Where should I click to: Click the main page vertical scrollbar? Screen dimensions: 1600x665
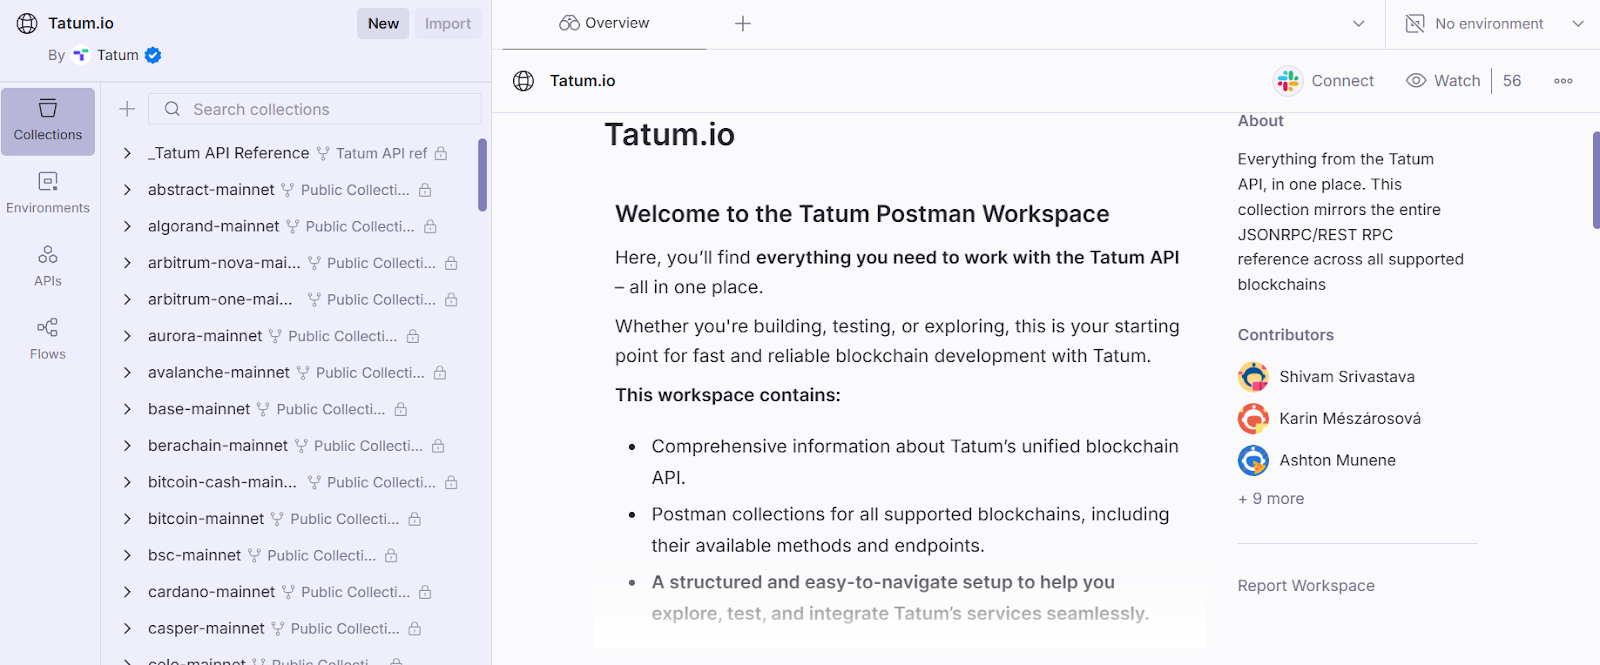coord(1596,180)
